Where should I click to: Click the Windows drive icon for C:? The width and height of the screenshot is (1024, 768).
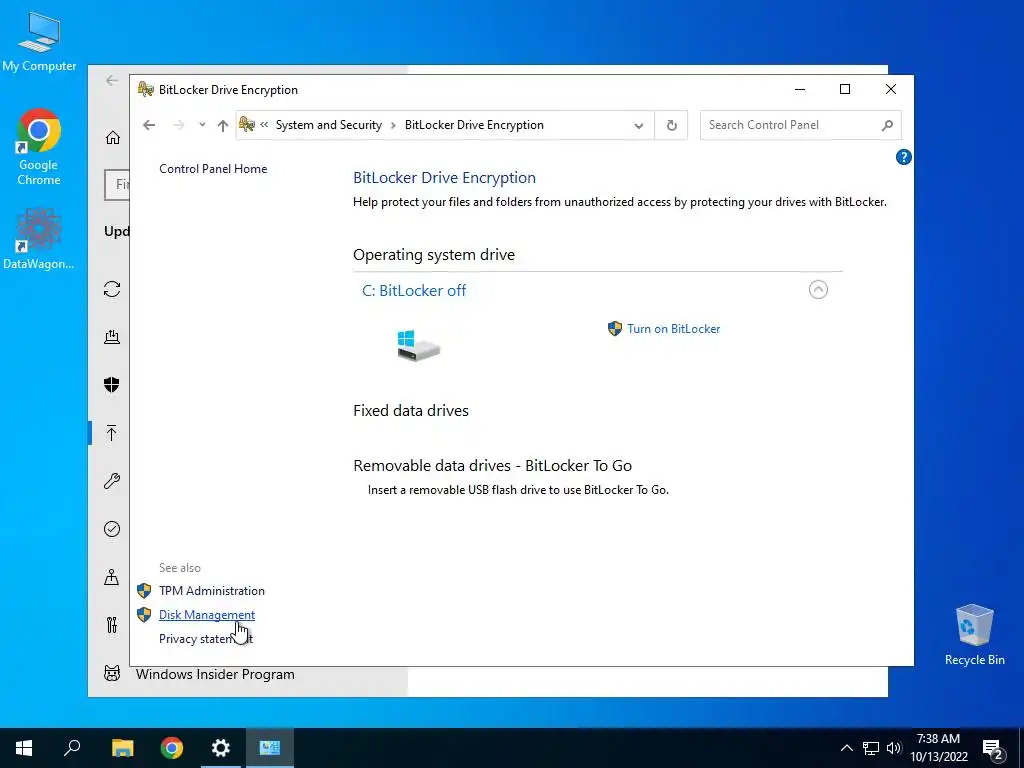(x=418, y=345)
